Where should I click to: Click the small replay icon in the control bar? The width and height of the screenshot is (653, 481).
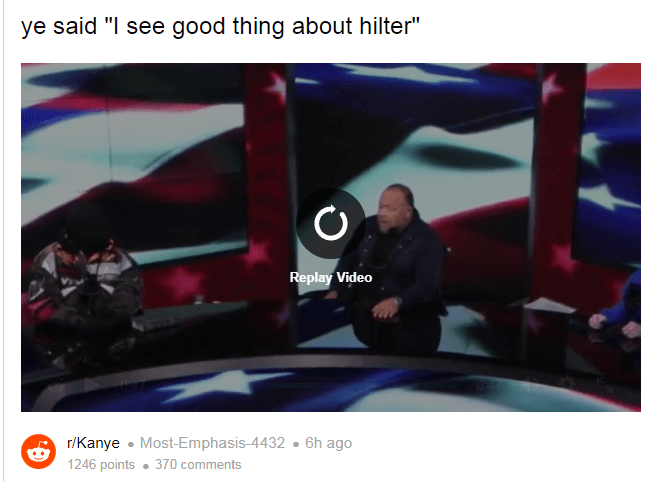pos(56,385)
